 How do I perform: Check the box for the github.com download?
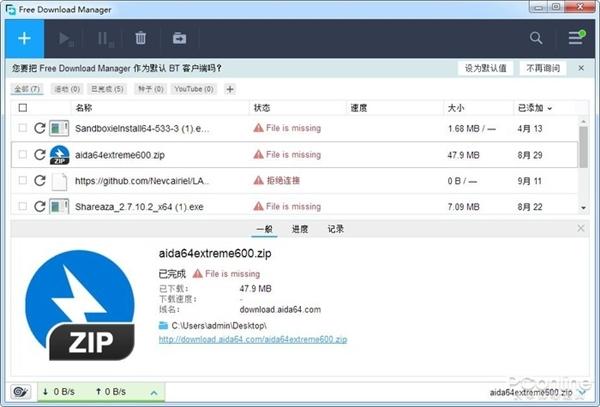click(23, 180)
